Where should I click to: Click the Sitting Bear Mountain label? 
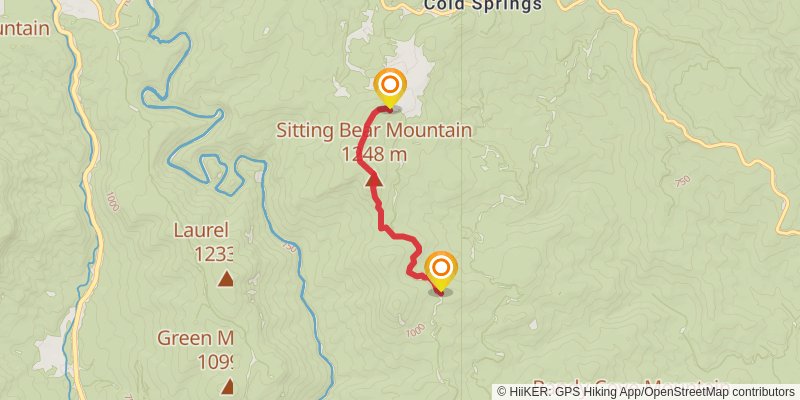coord(374,131)
